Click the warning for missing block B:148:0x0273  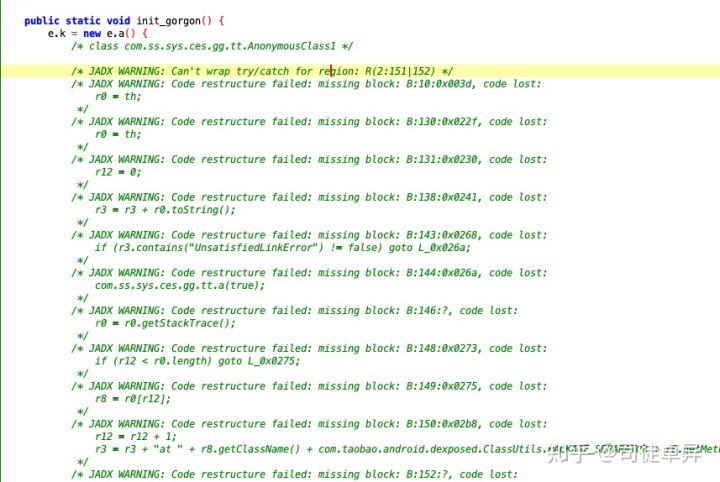tap(309, 348)
